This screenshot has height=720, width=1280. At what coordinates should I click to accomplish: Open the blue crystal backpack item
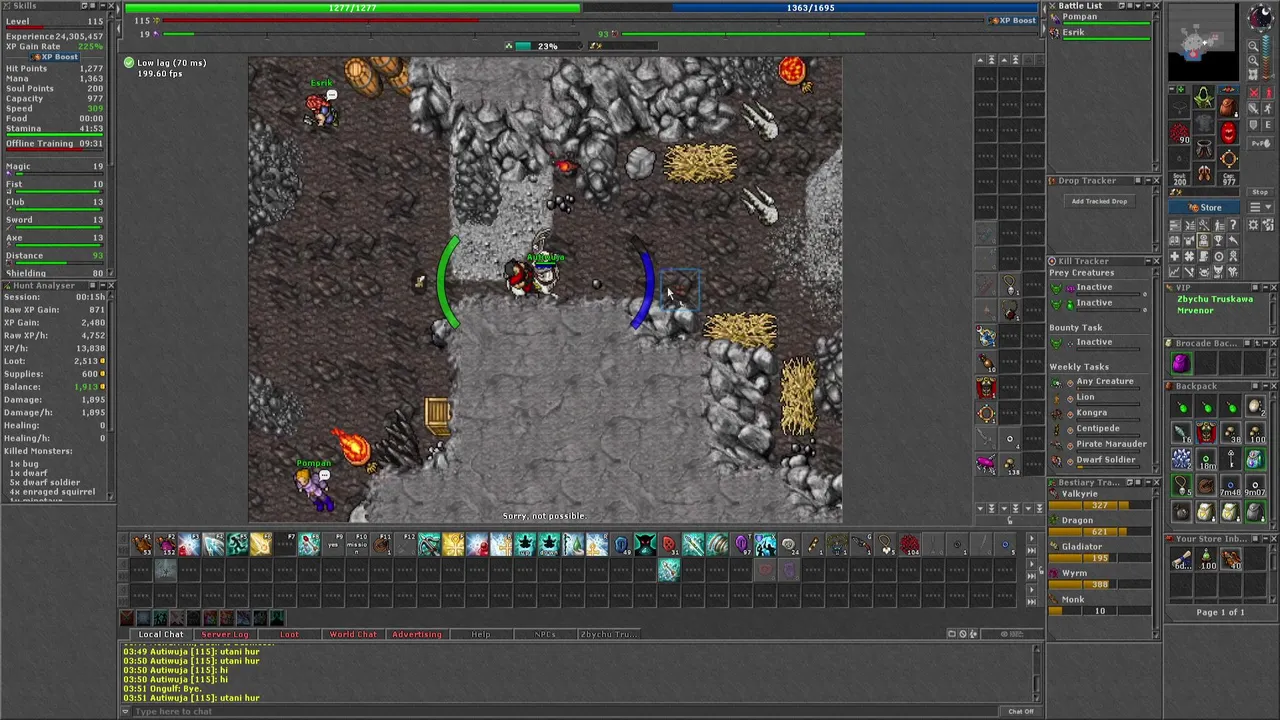click(x=1255, y=458)
